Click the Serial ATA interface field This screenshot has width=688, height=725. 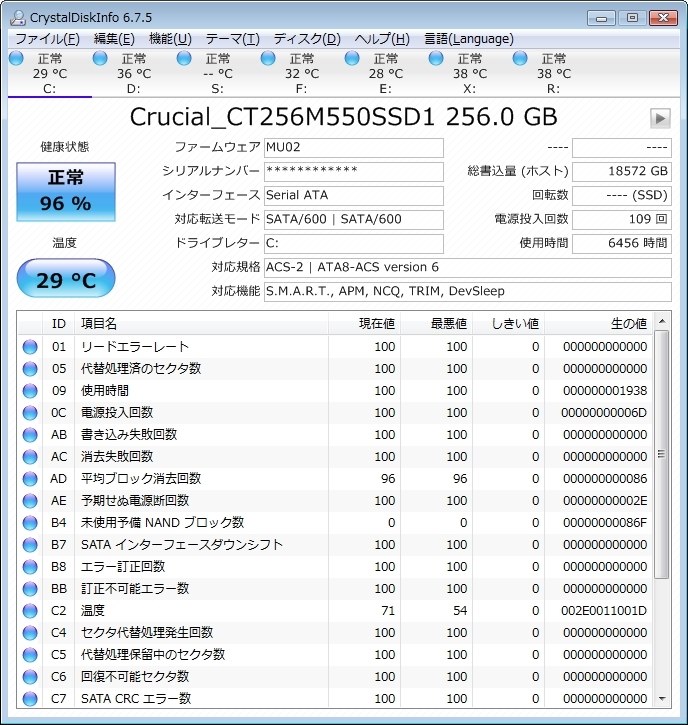coord(354,196)
